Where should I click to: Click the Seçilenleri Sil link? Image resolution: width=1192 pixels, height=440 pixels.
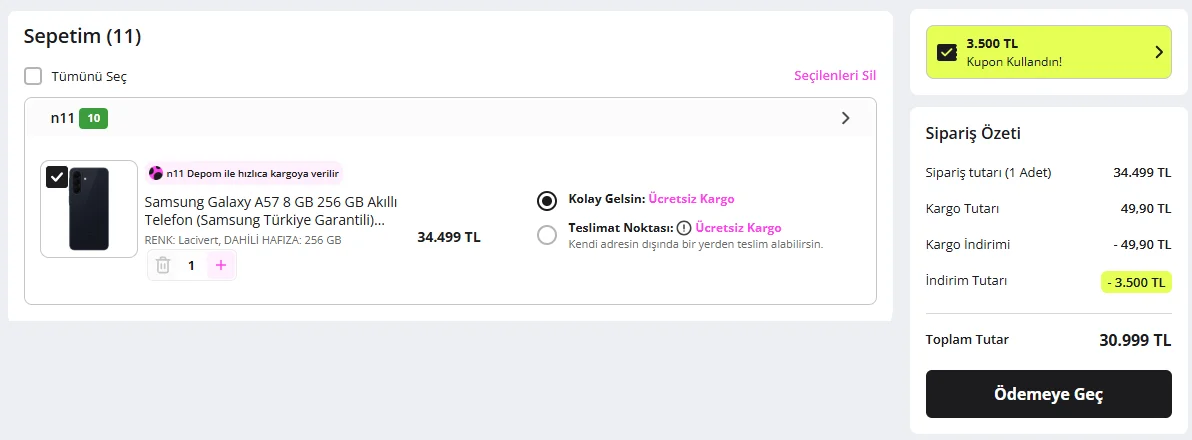[x=834, y=76]
